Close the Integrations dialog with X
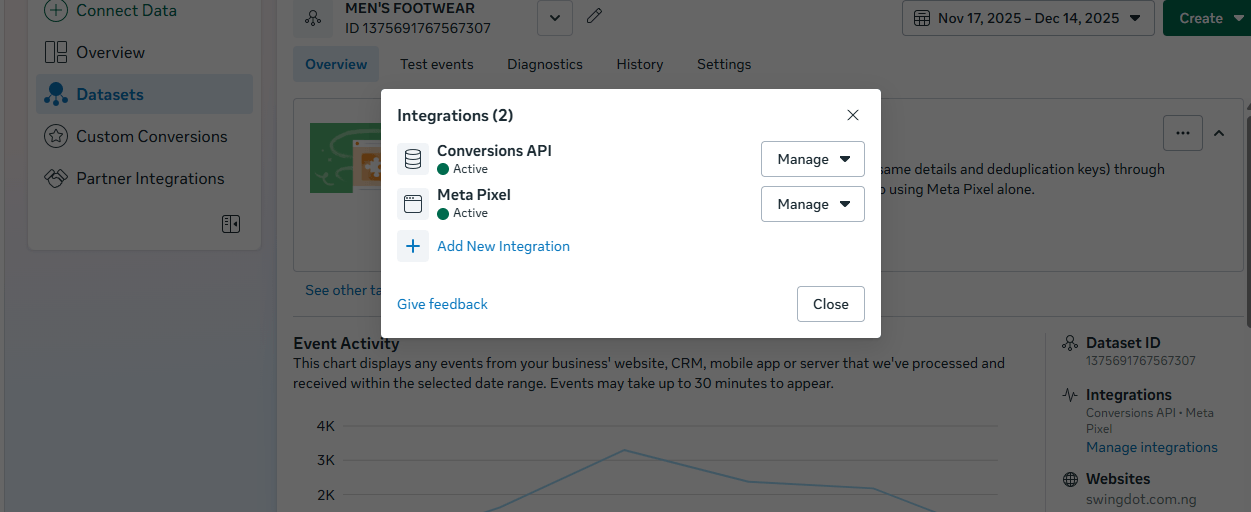Screen dimensions: 1251x512 click(853, 115)
